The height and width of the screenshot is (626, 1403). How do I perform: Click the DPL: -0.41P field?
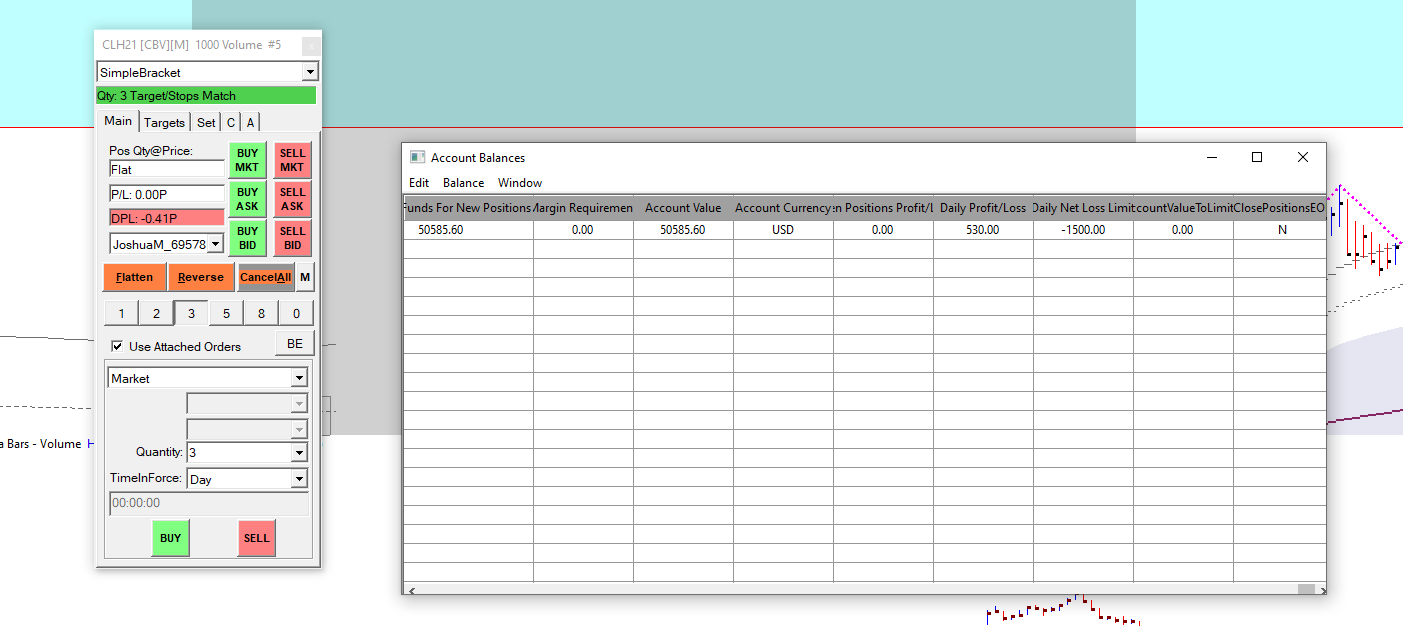coord(167,218)
